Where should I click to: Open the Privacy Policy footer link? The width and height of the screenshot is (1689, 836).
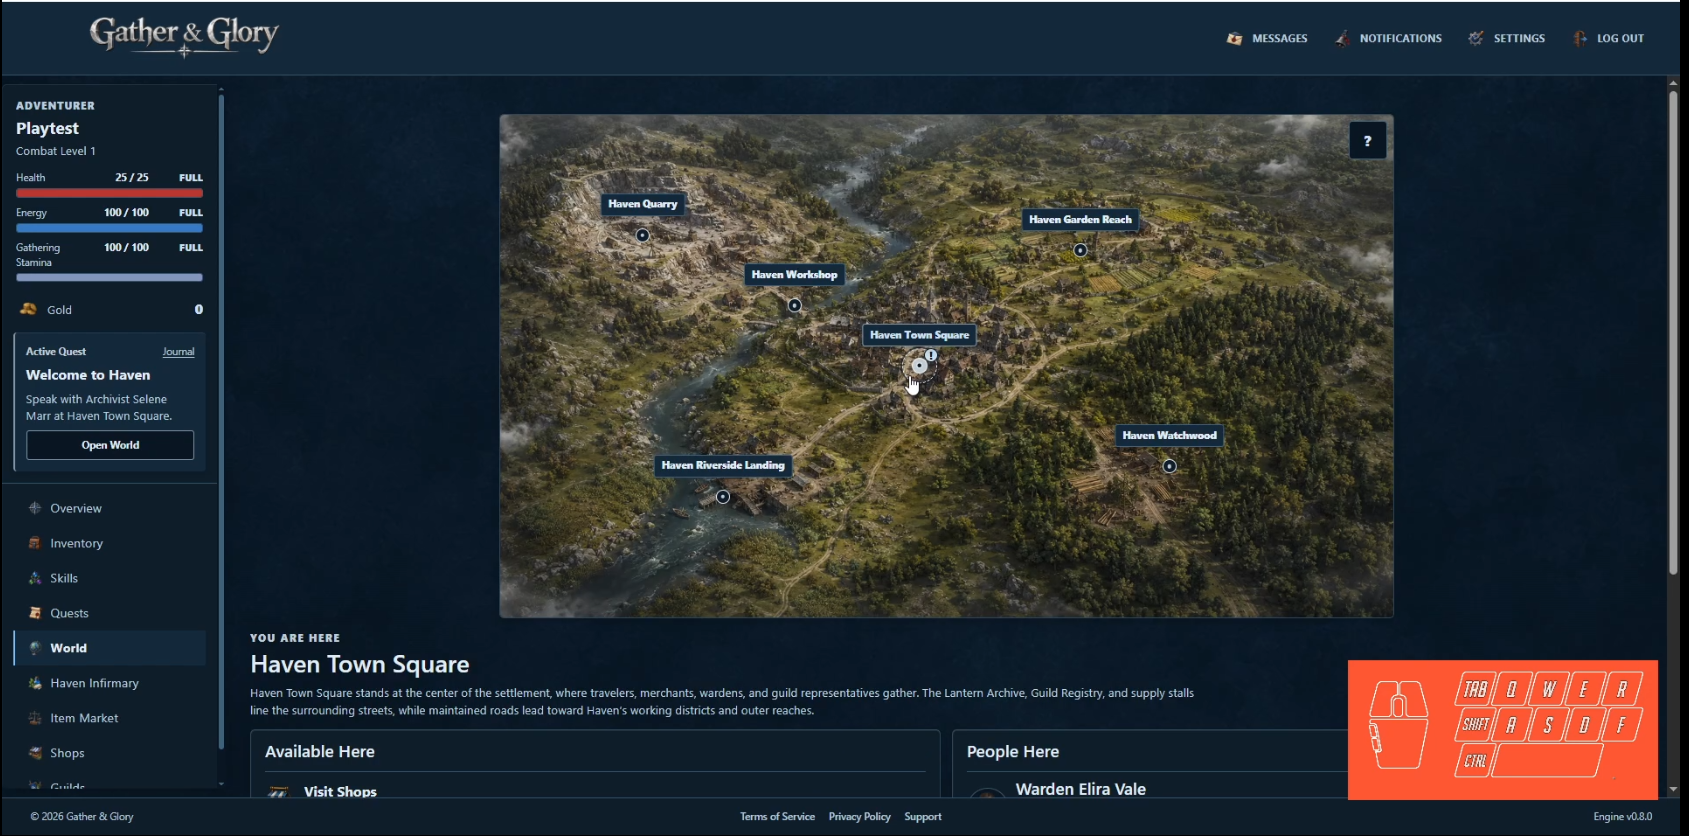(x=859, y=817)
